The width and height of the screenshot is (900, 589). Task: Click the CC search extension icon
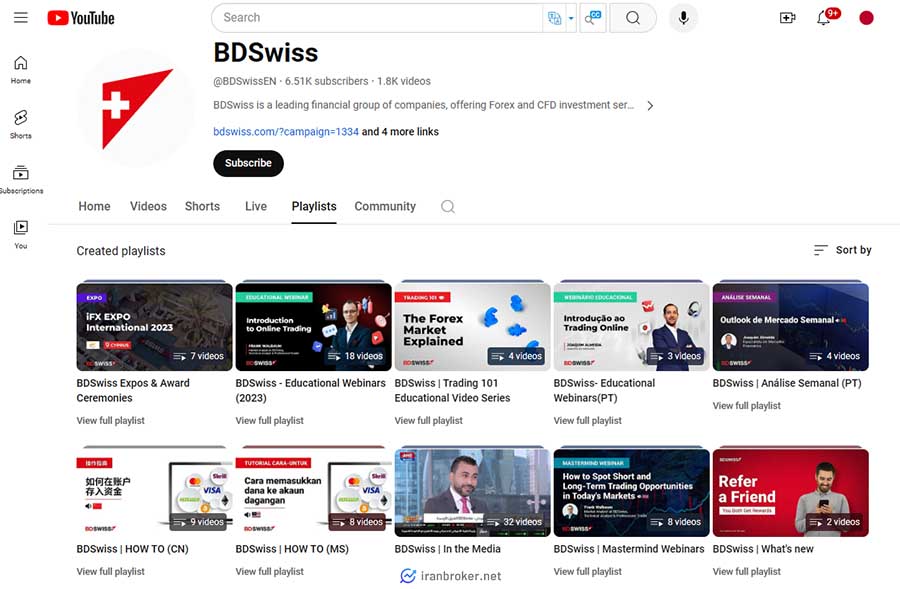(593, 18)
